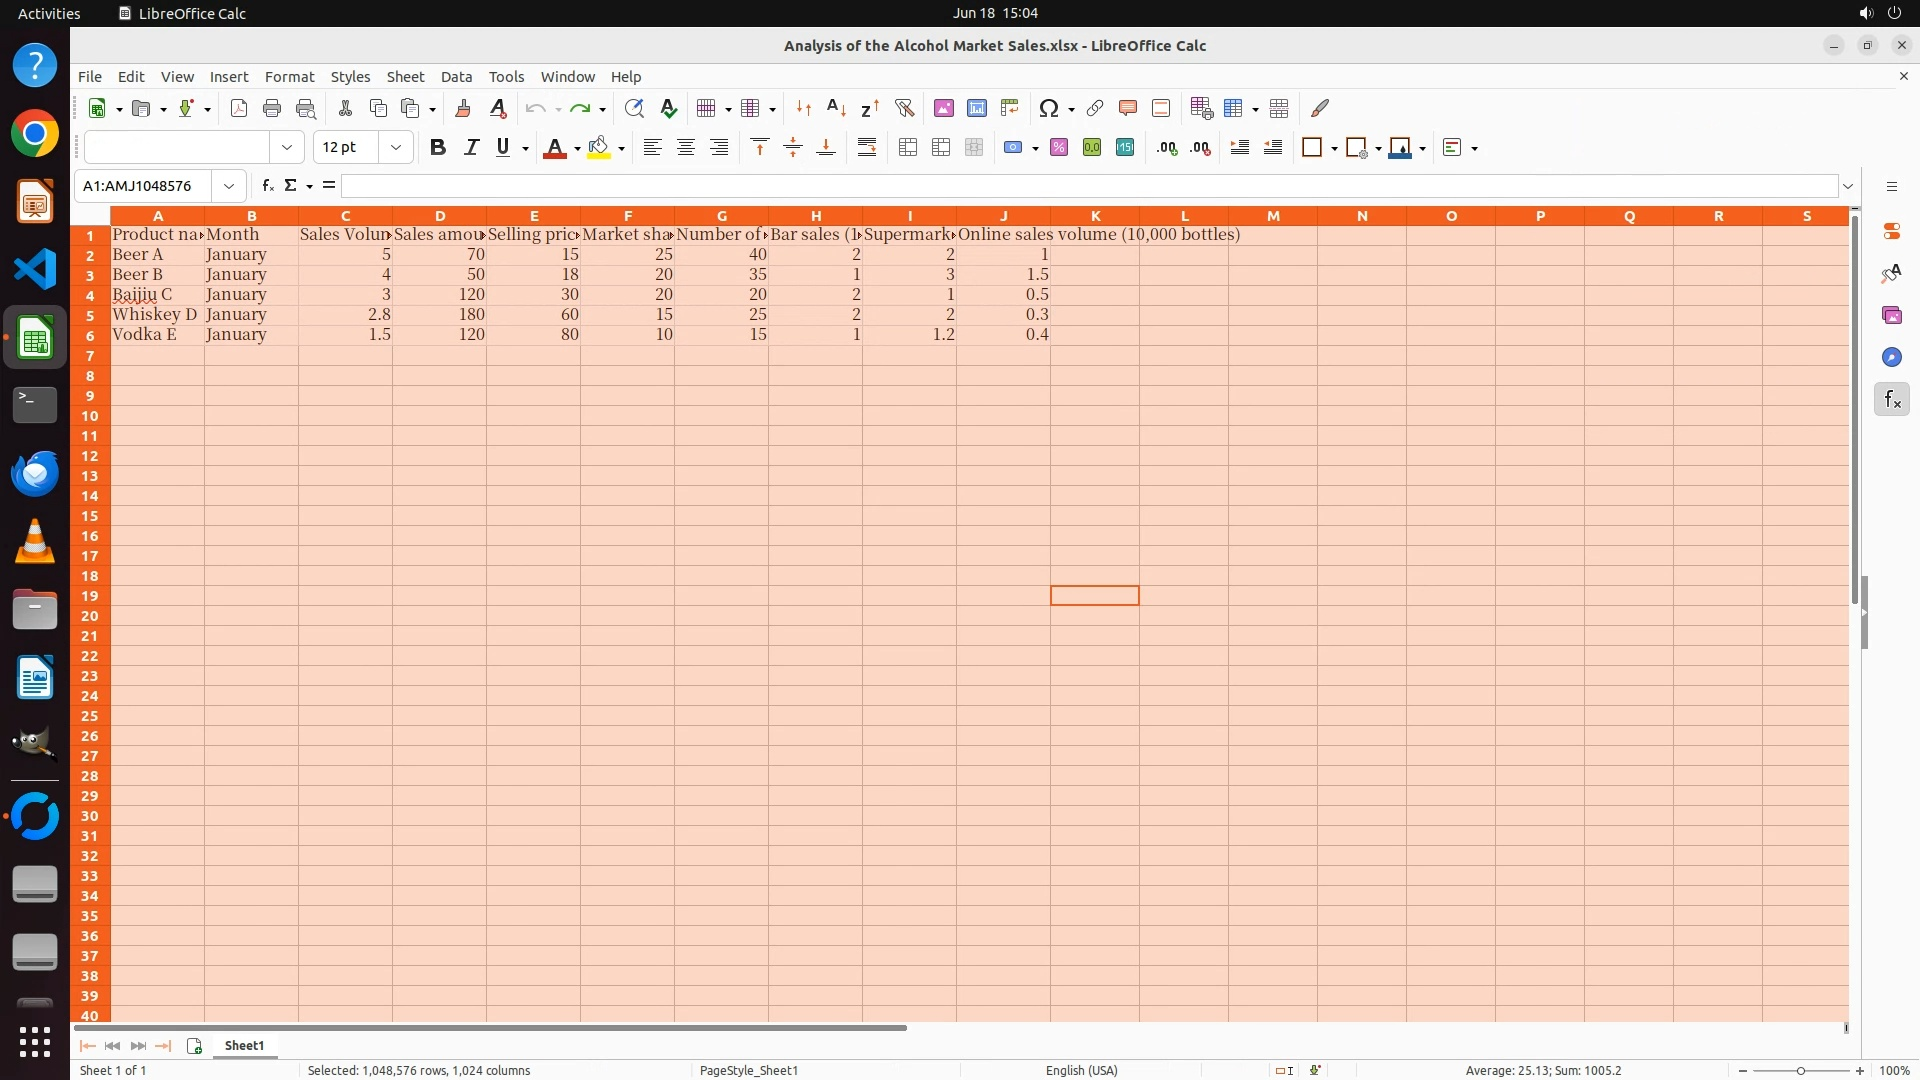This screenshot has width=1920, height=1080.
Task: Expand the formula bar arrow
Action: click(1848, 186)
